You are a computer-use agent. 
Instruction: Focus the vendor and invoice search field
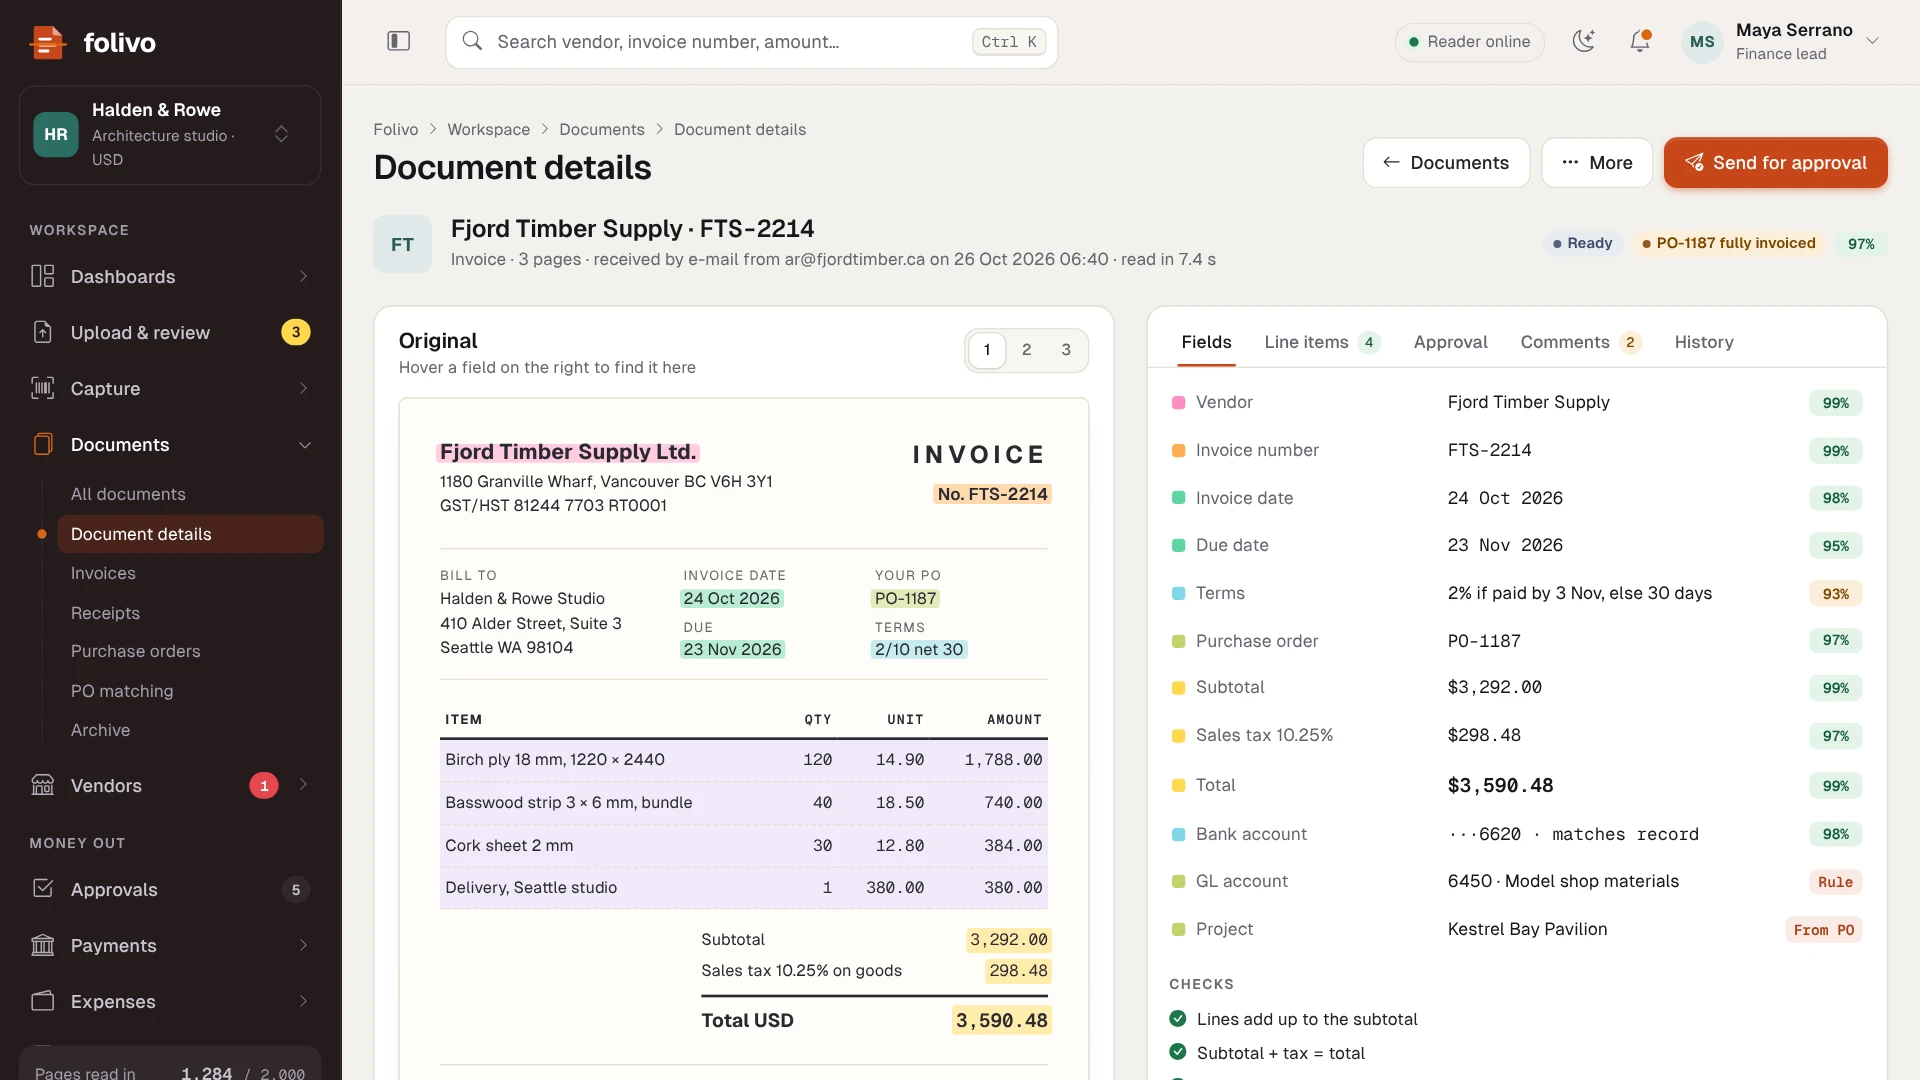pos(752,42)
